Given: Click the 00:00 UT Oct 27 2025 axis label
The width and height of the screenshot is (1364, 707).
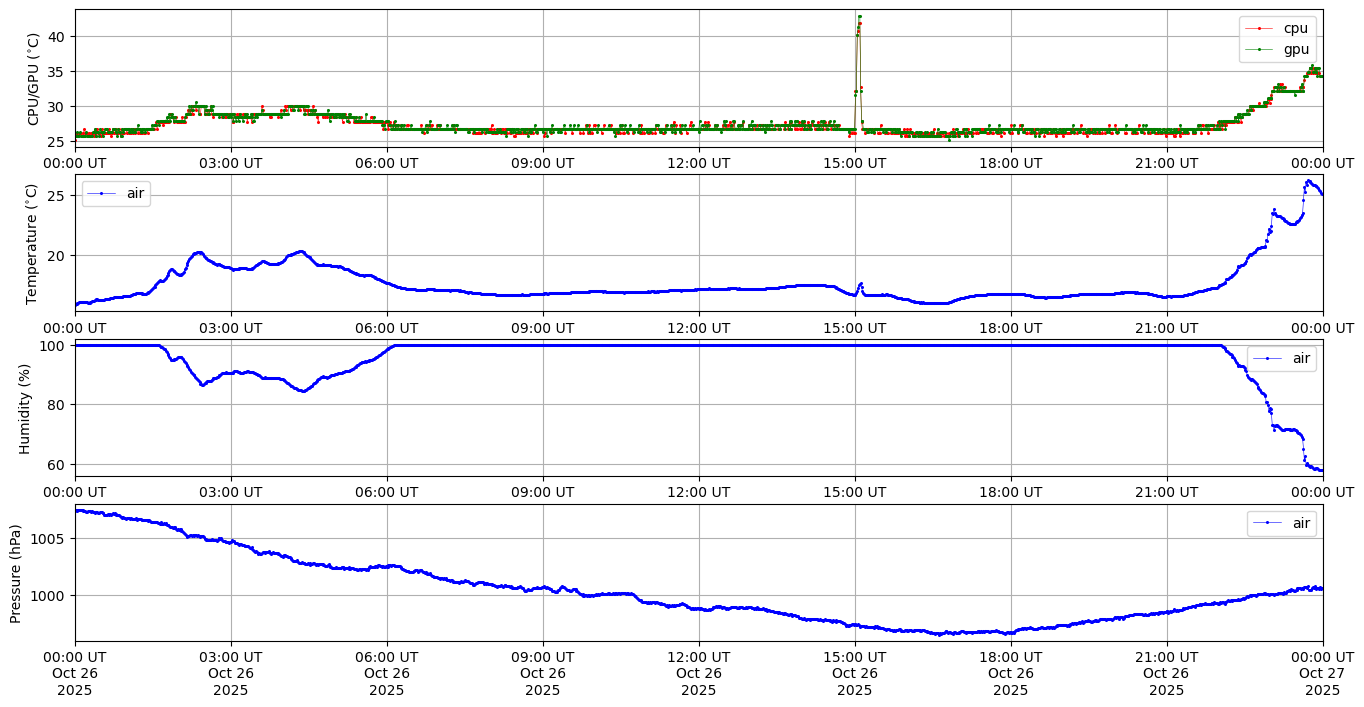Looking at the screenshot, I should pos(1322,673).
